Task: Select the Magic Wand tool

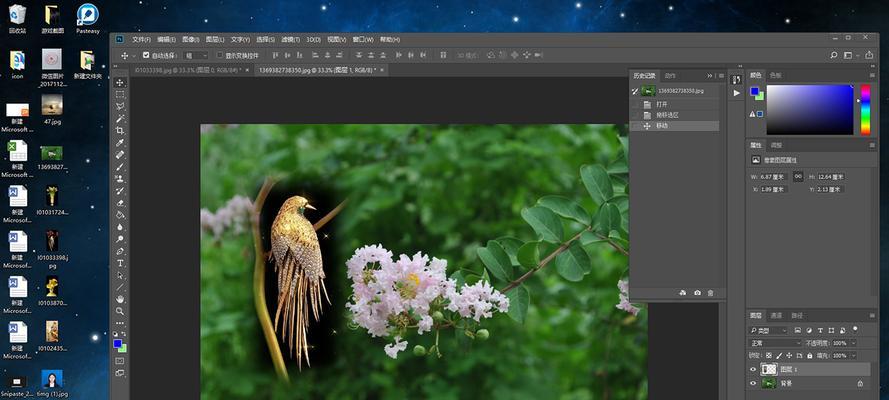Action: point(120,118)
